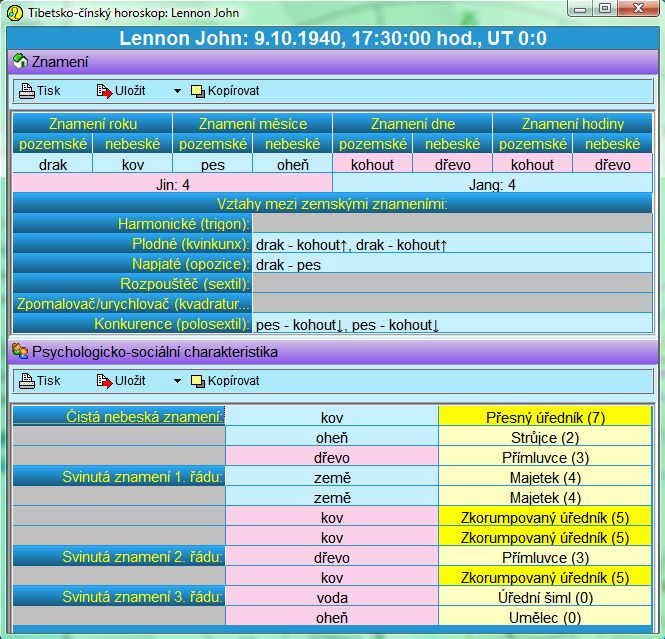Select the Konkurence (polosextil) row label
The image size is (665, 639).
click(132, 324)
